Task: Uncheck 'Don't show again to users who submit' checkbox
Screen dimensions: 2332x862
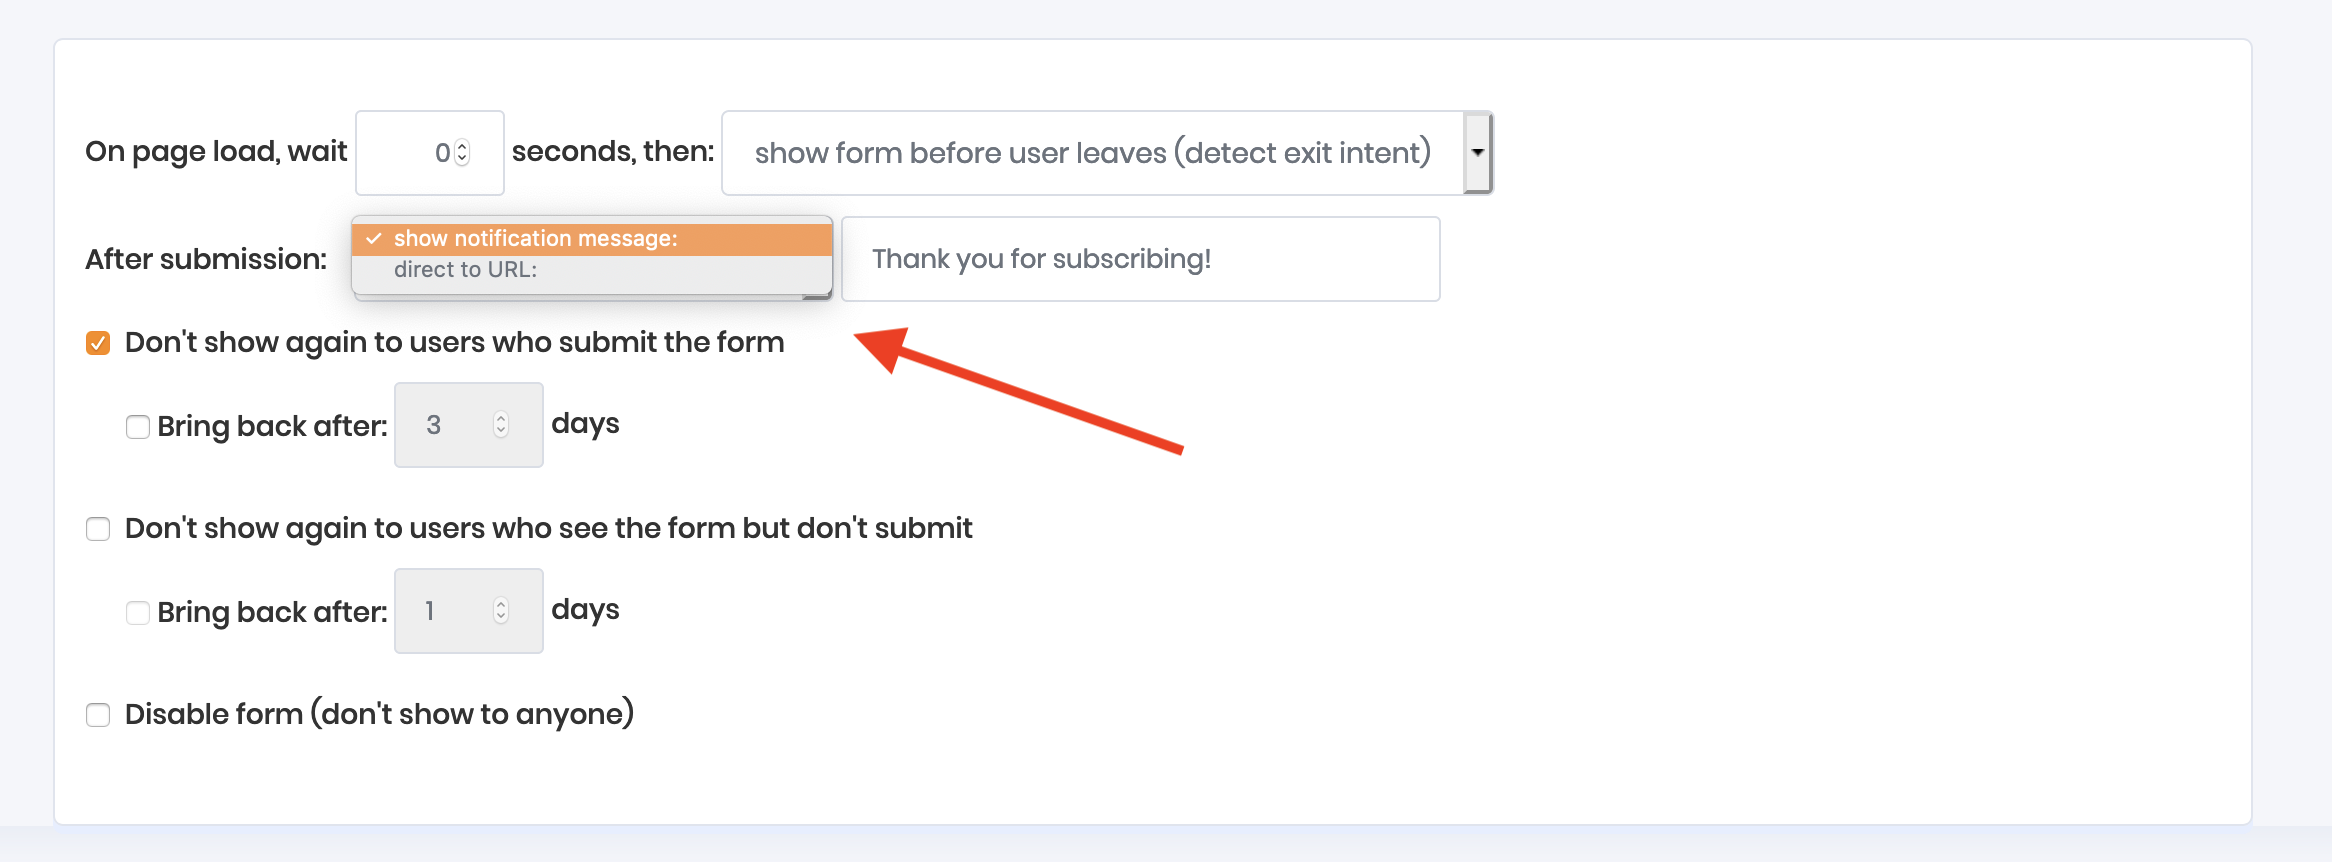Action: coord(98,343)
